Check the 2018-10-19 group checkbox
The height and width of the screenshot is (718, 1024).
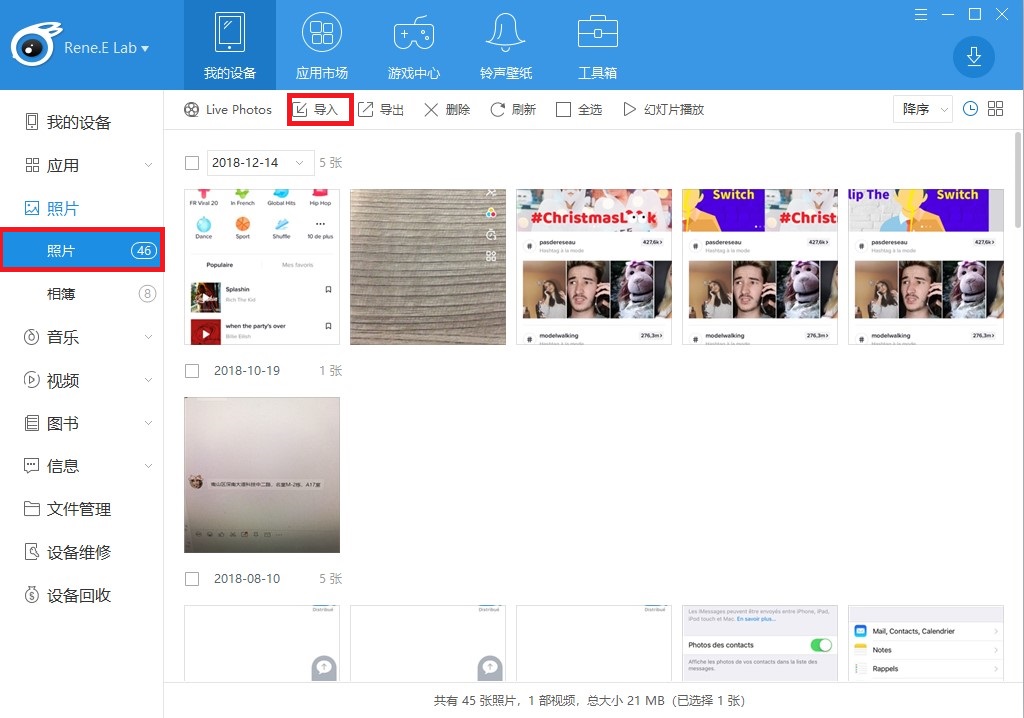(x=192, y=371)
